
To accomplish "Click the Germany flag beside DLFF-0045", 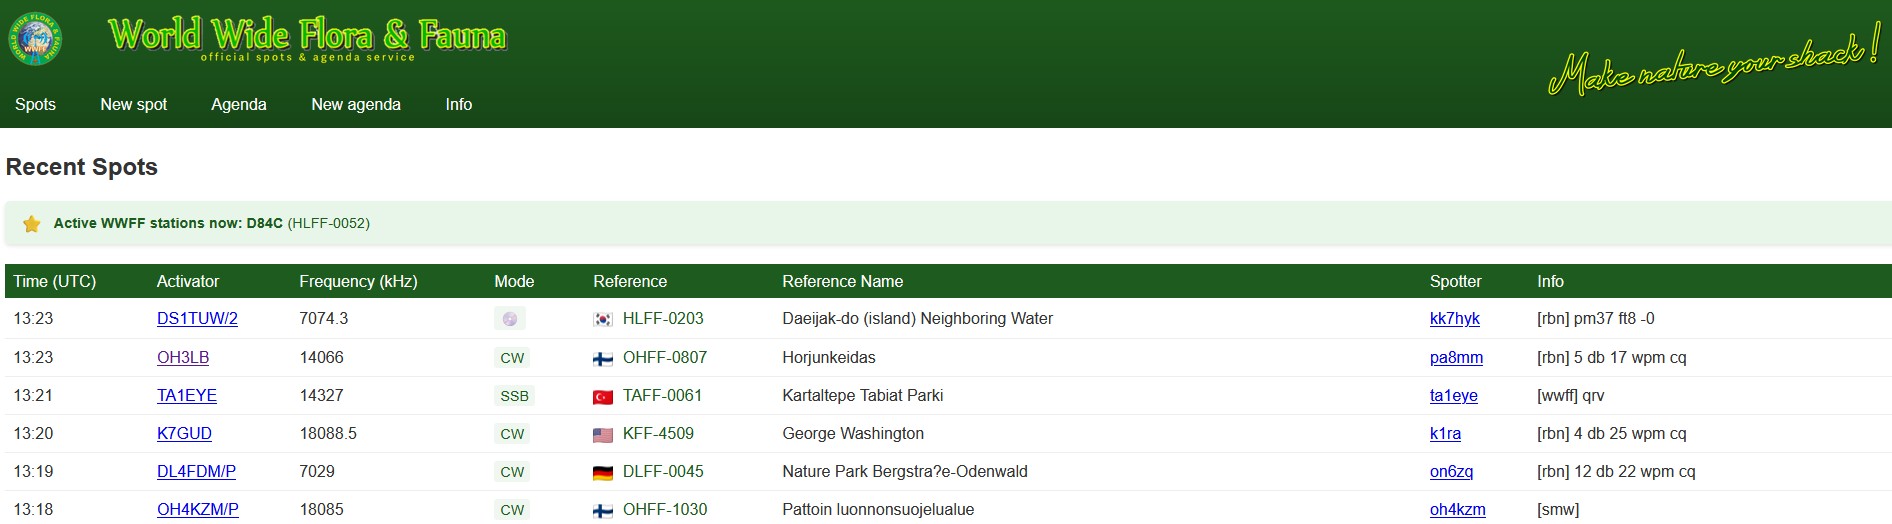I will click(603, 473).
